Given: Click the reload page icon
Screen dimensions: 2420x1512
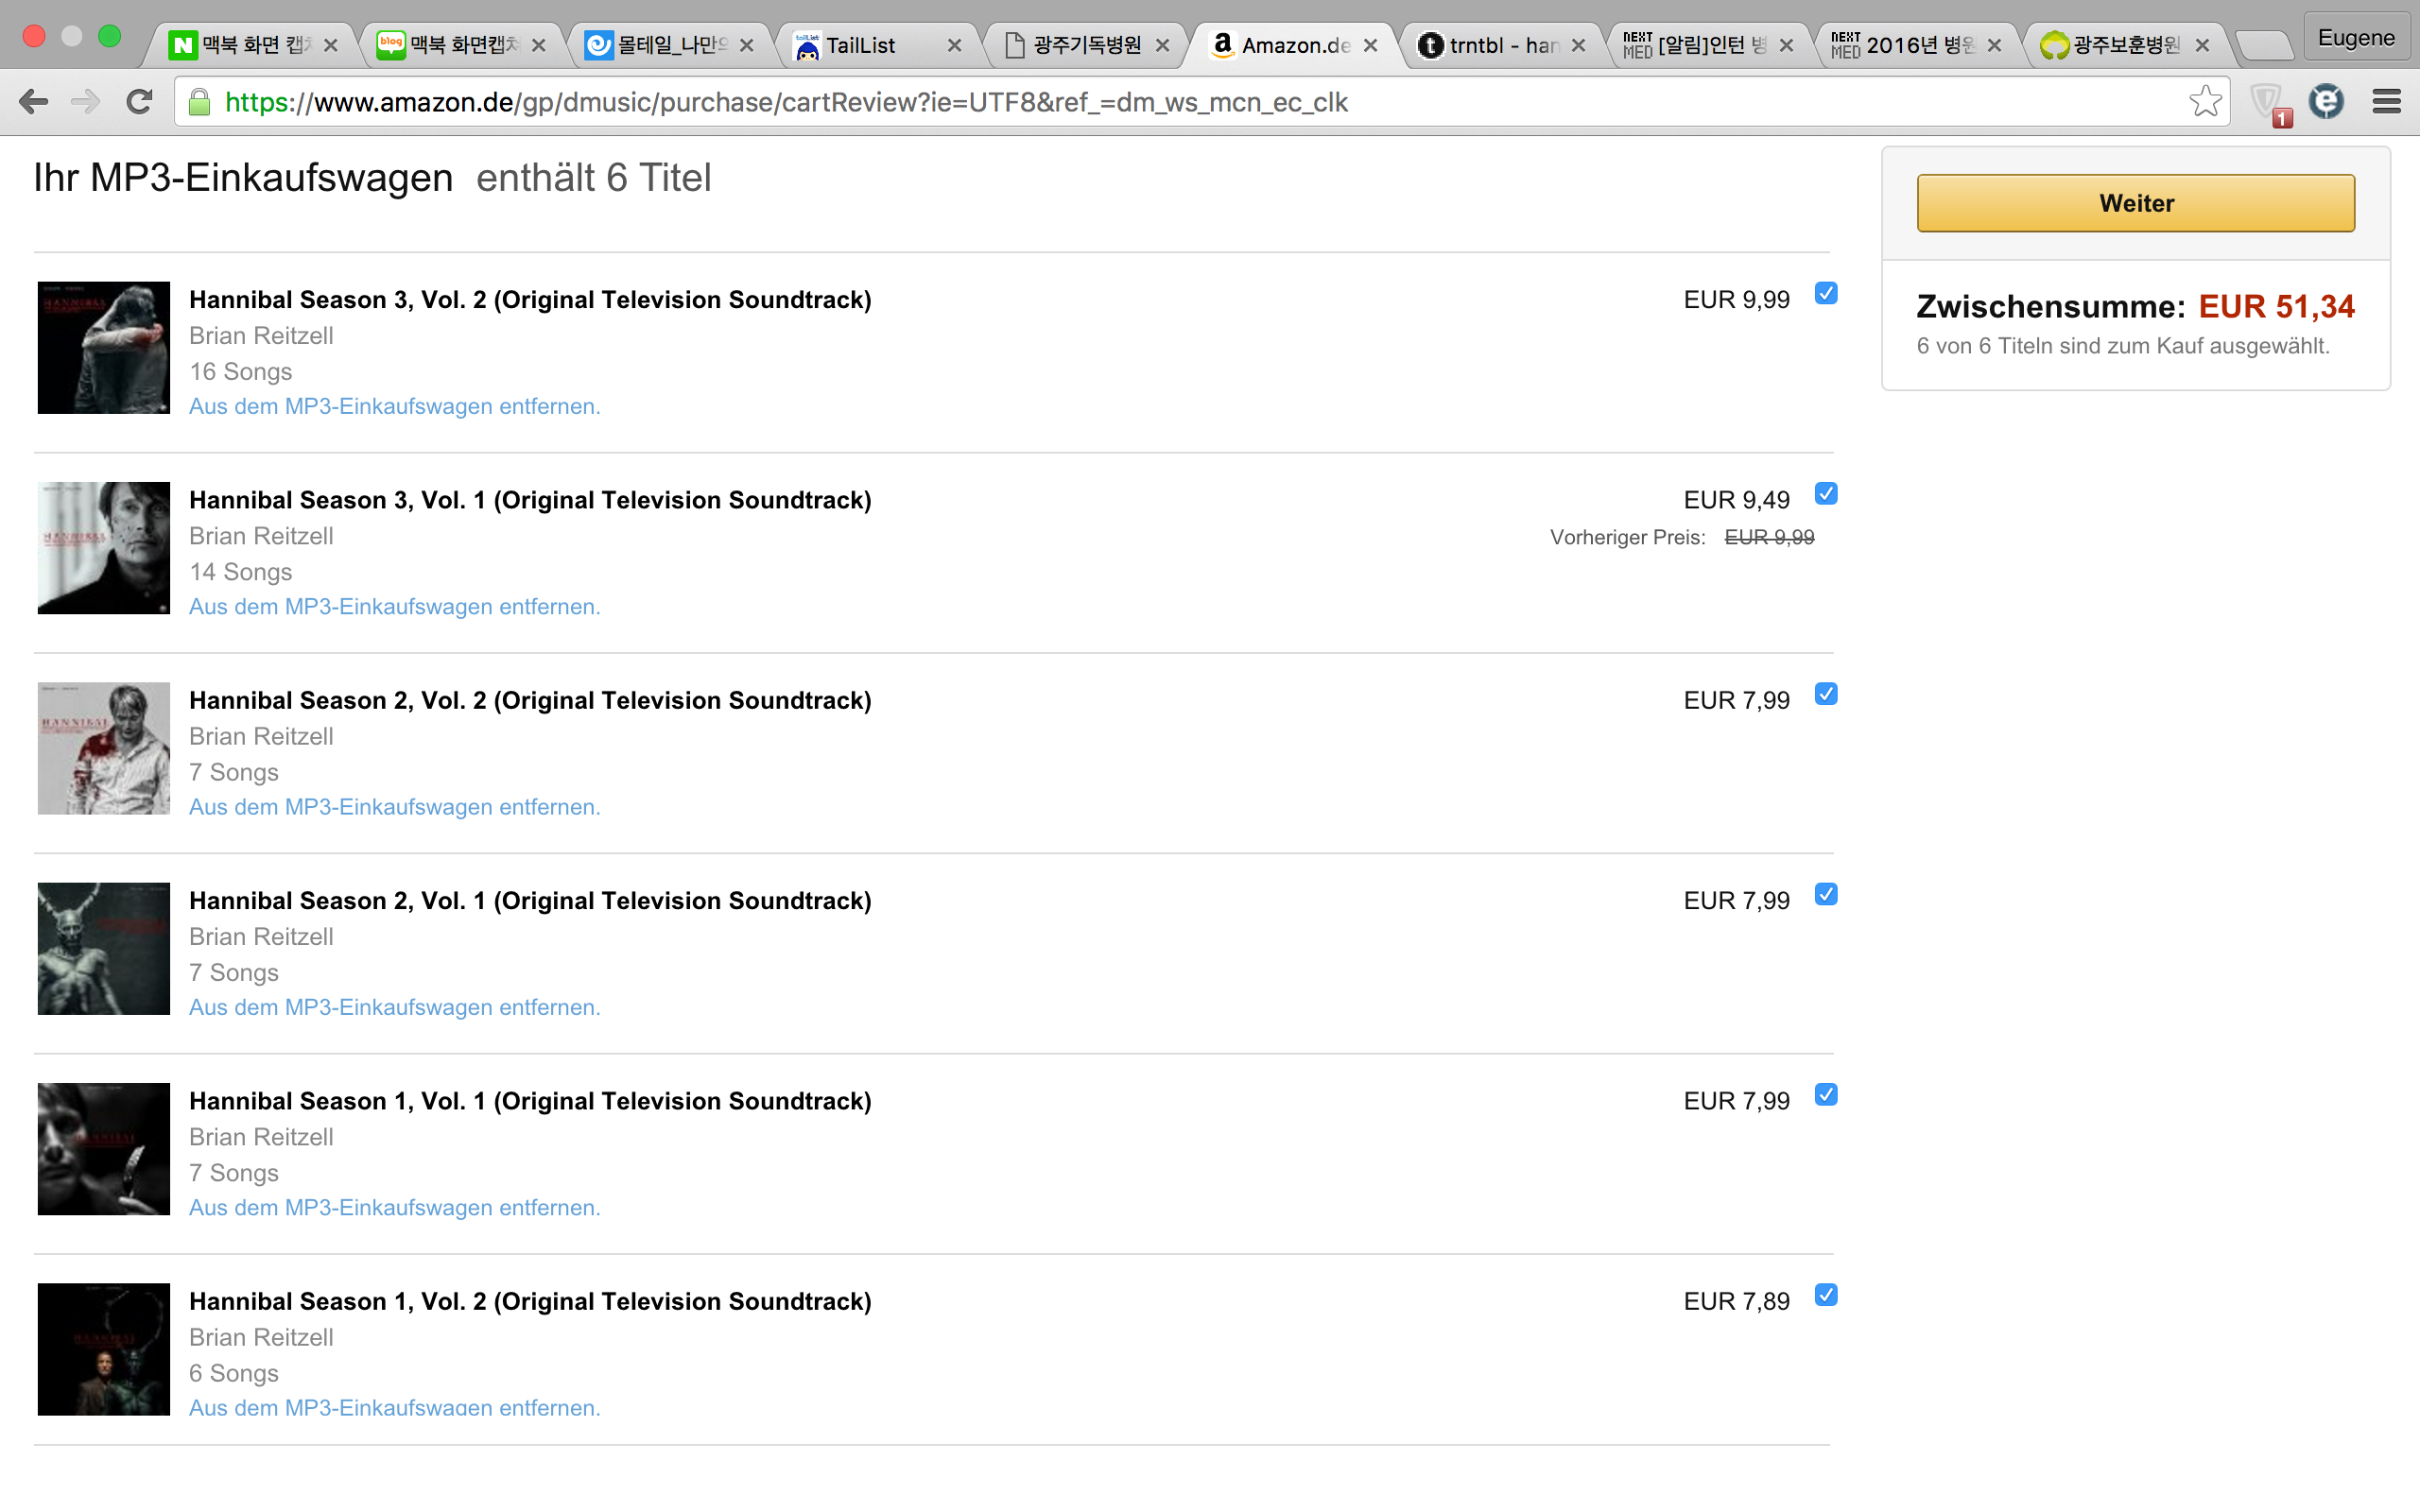Looking at the screenshot, I should tap(139, 102).
